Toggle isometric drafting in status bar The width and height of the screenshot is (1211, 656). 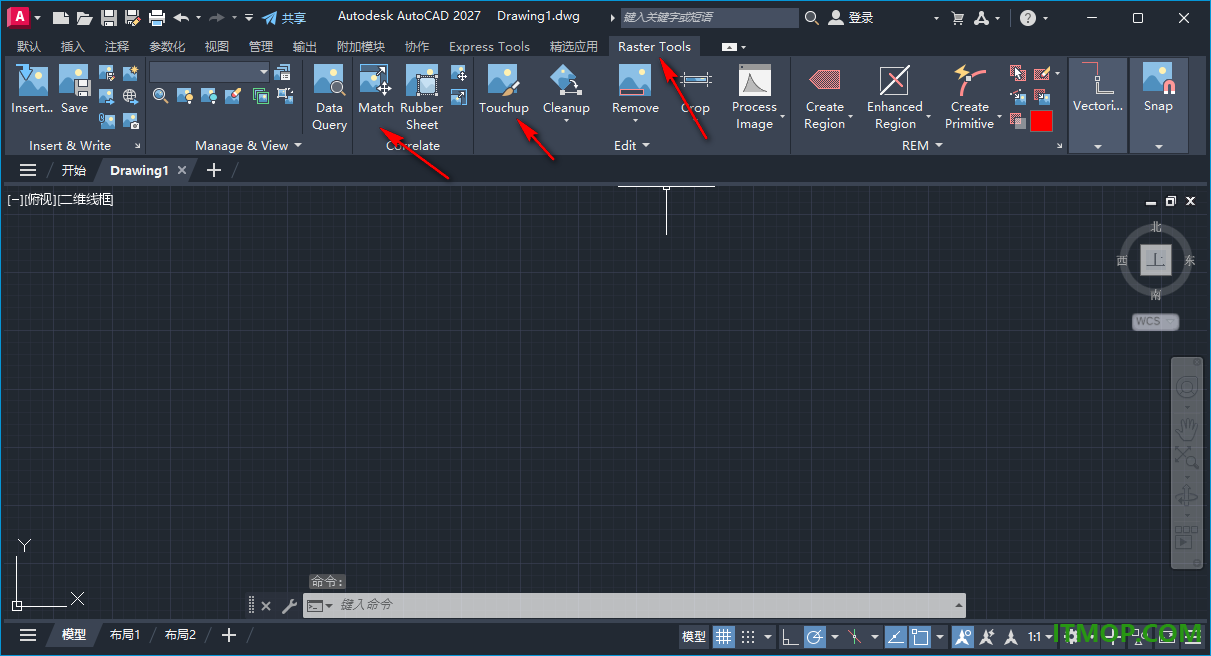click(x=855, y=636)
